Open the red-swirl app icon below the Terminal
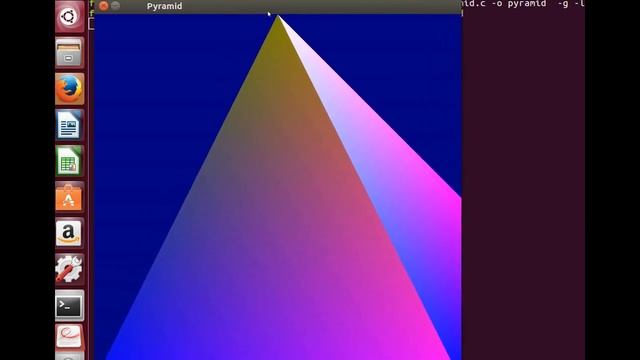 69,337
